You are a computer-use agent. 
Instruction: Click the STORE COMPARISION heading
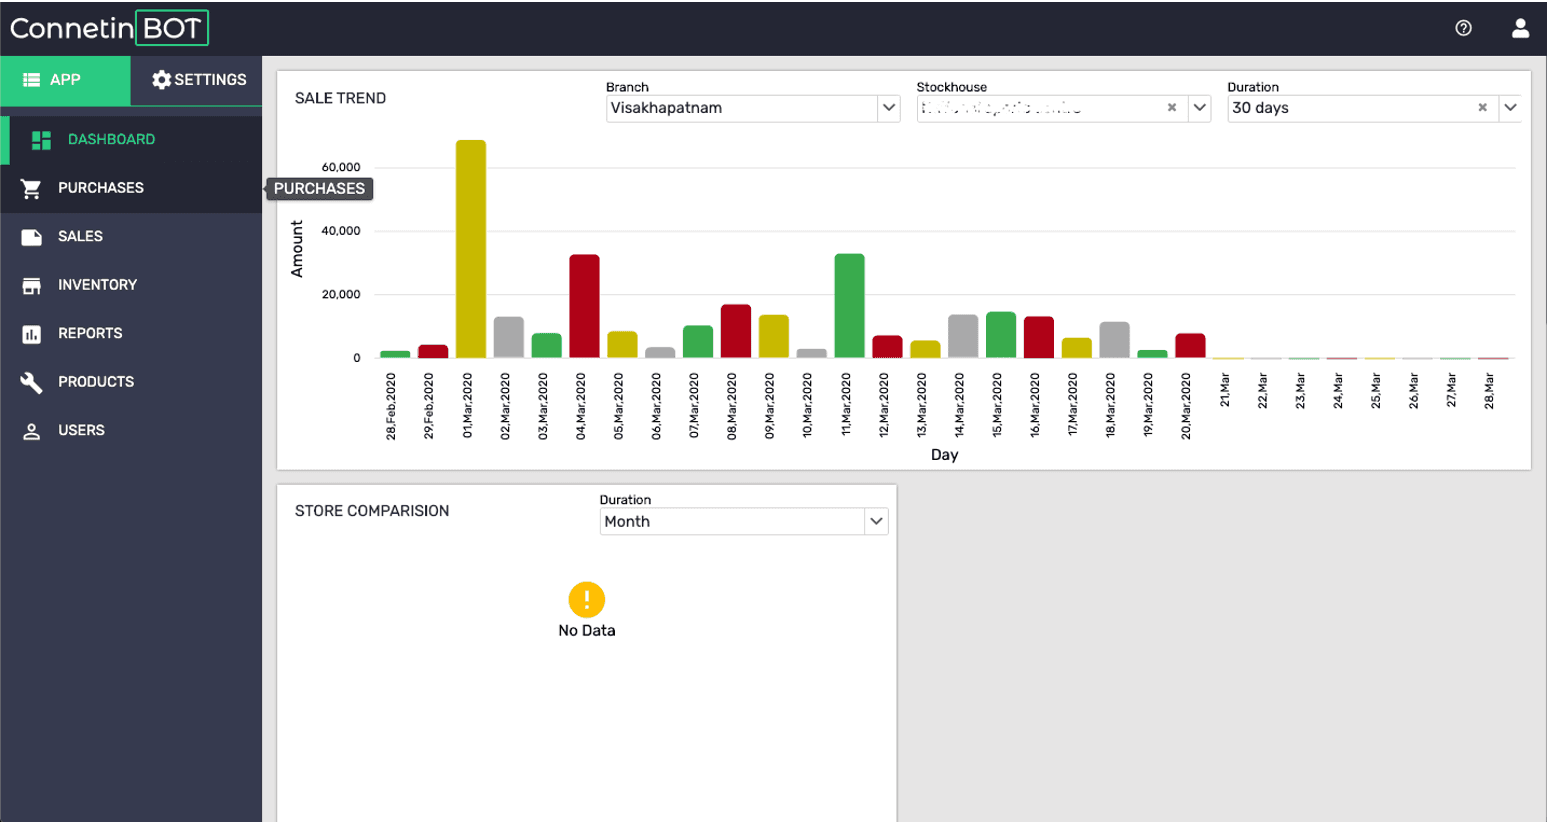(372, 511)
